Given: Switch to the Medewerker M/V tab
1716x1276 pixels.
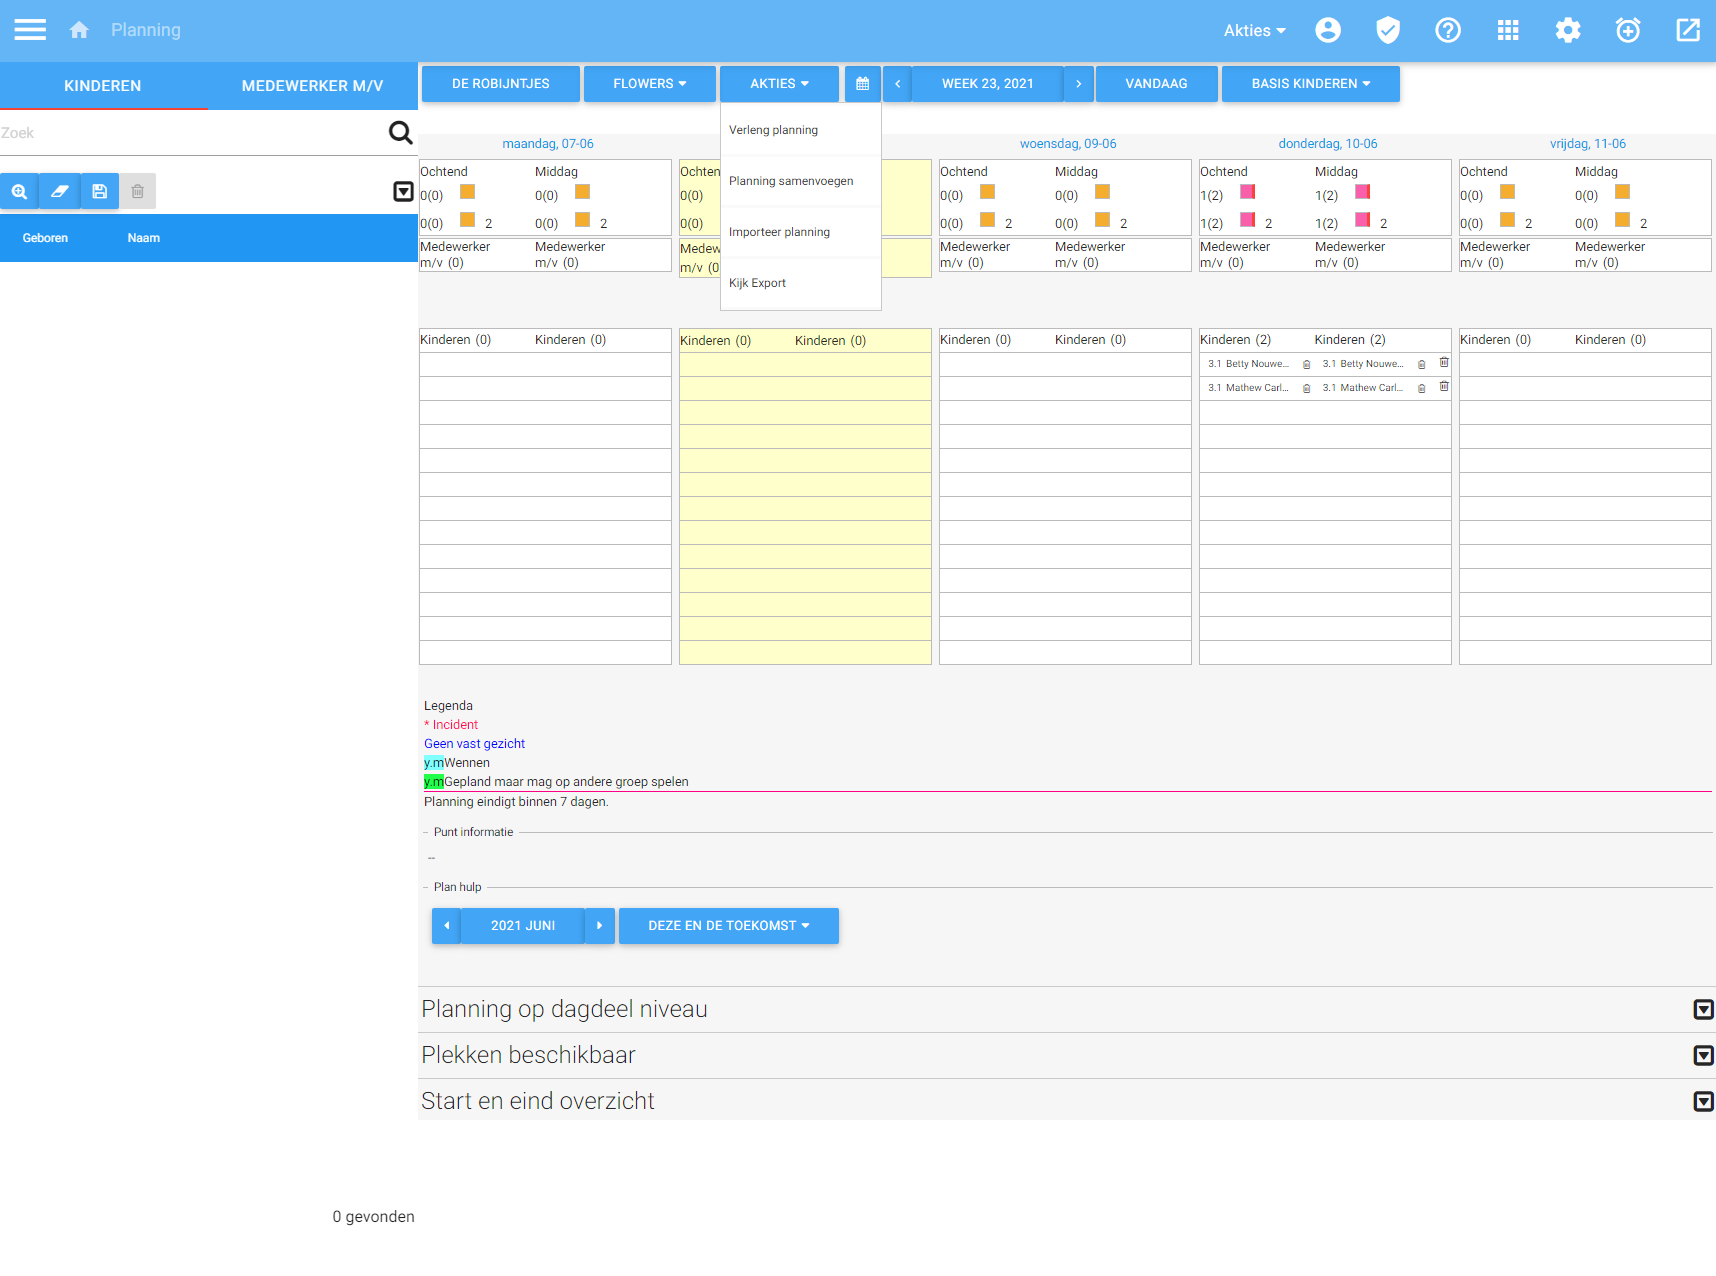Looking at the screenshot, I should (x=312, y=86).
